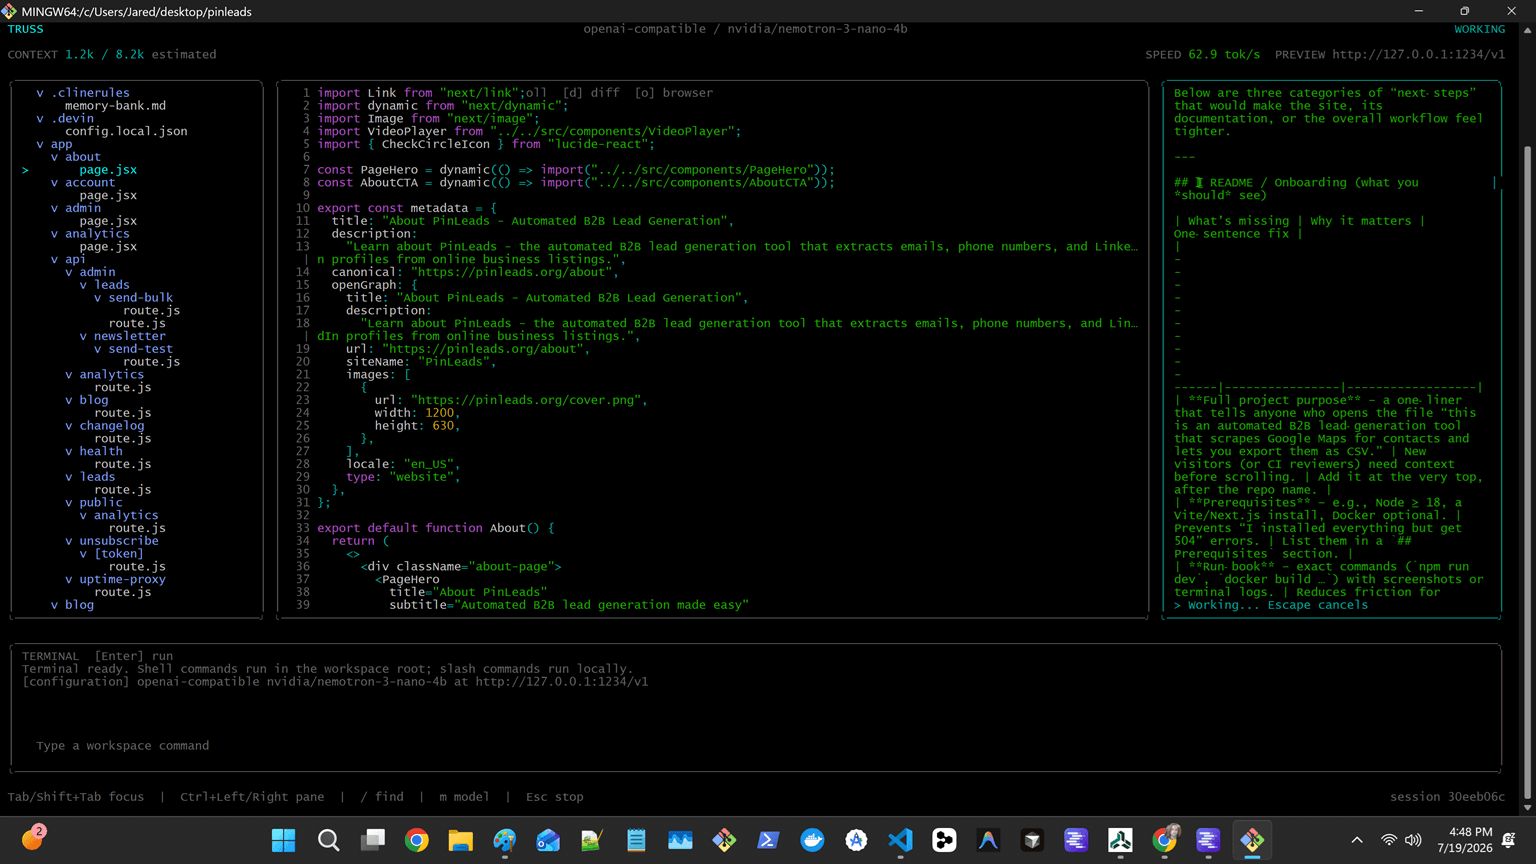This screenshot has height=864, width=1536.
Task: Click the PREVIEW http://127.0.0.1:1234/v1 address
Action: (1390, 55)
